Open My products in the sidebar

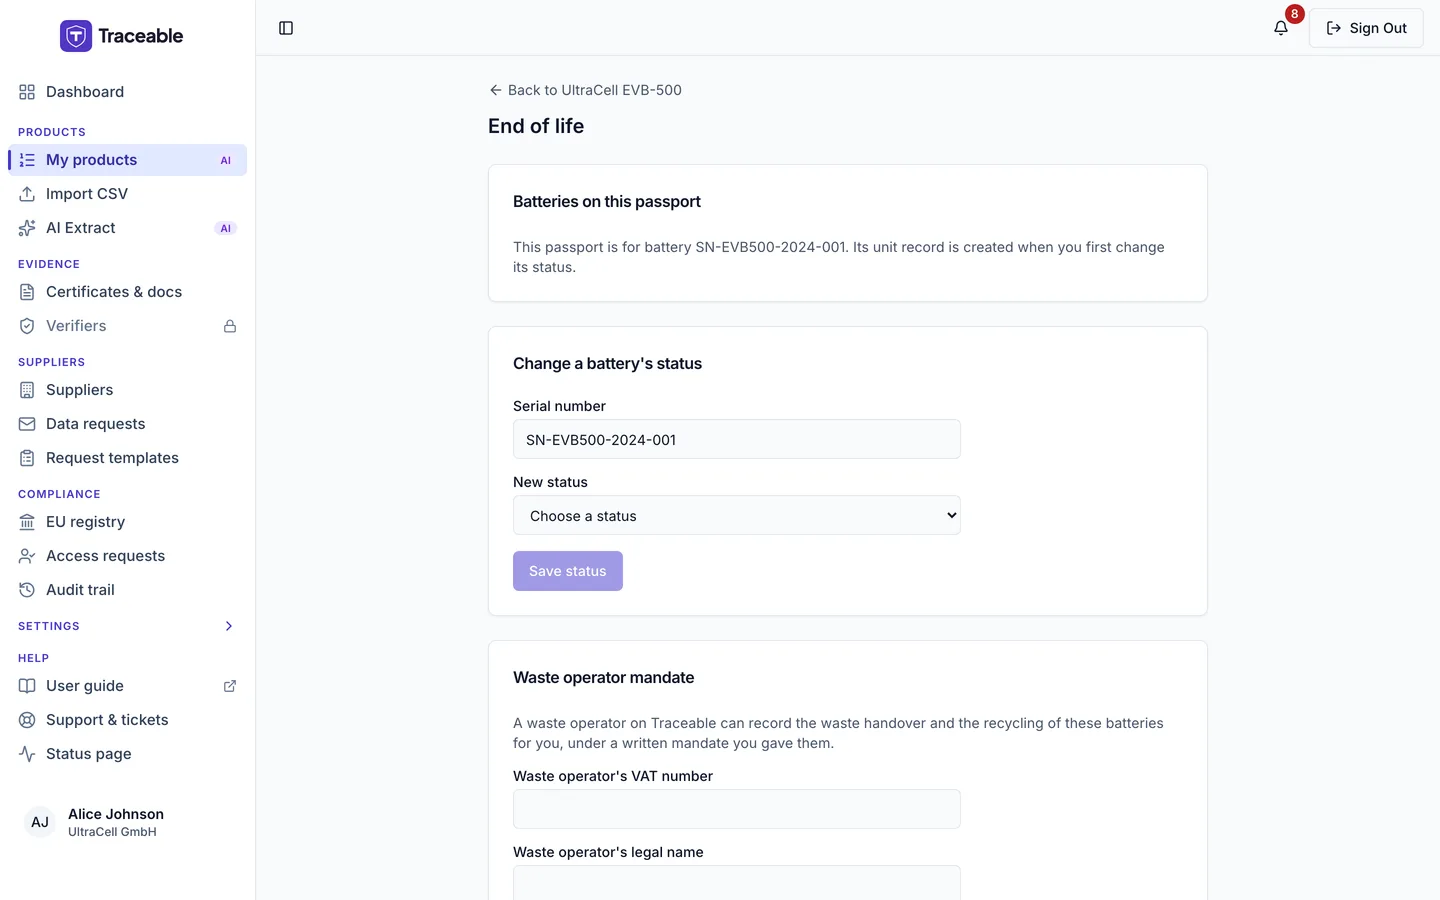tap(127, 160)
